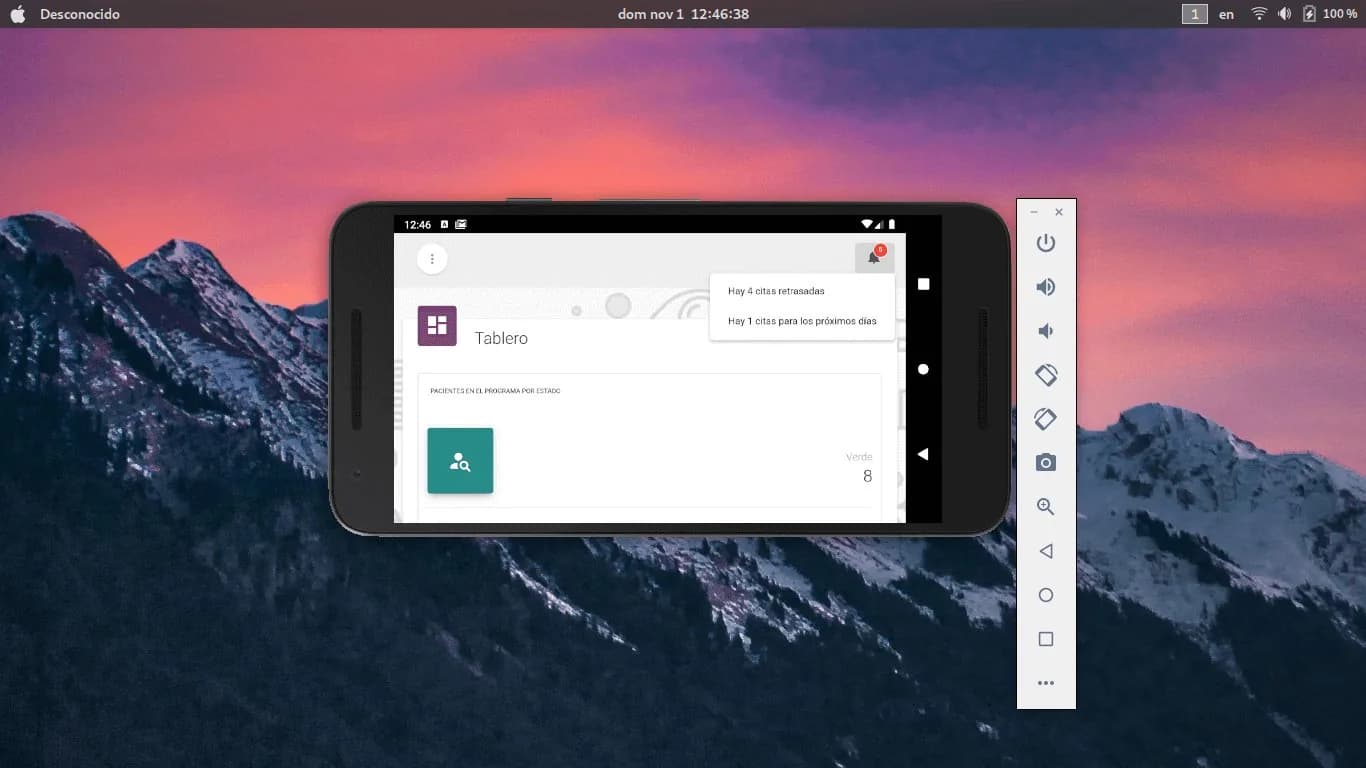Click the battery 100 % indicator

pos(1330,14)
